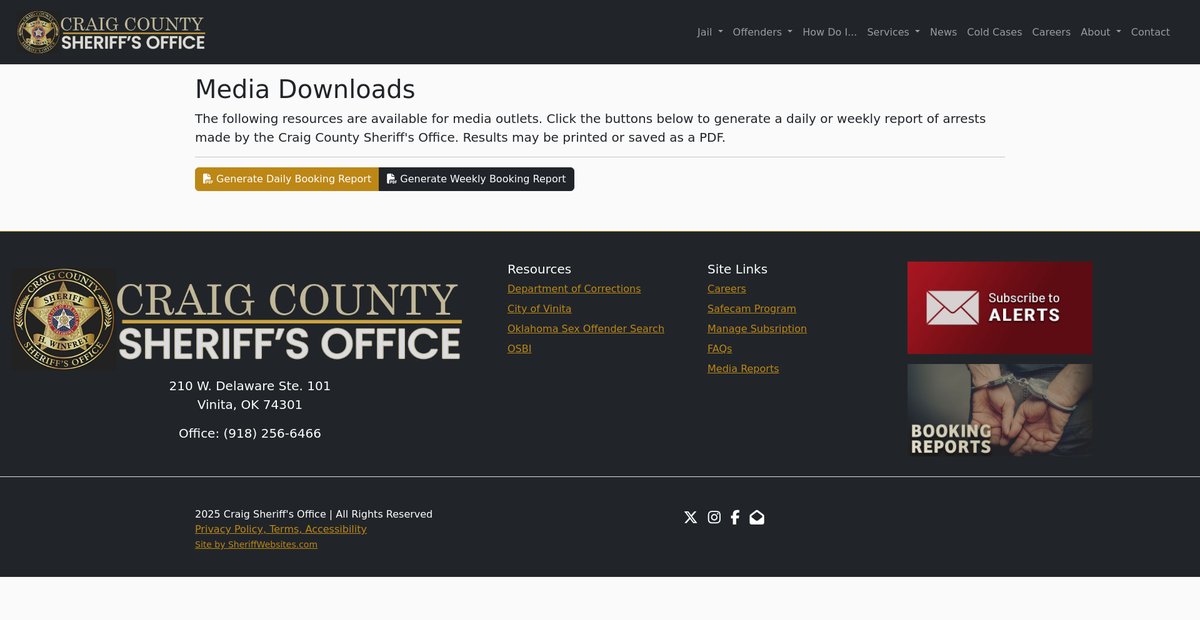Screen dimensions: 1200x620
Task: Open the Instagram social icon
Action: (x=714, y=517)
